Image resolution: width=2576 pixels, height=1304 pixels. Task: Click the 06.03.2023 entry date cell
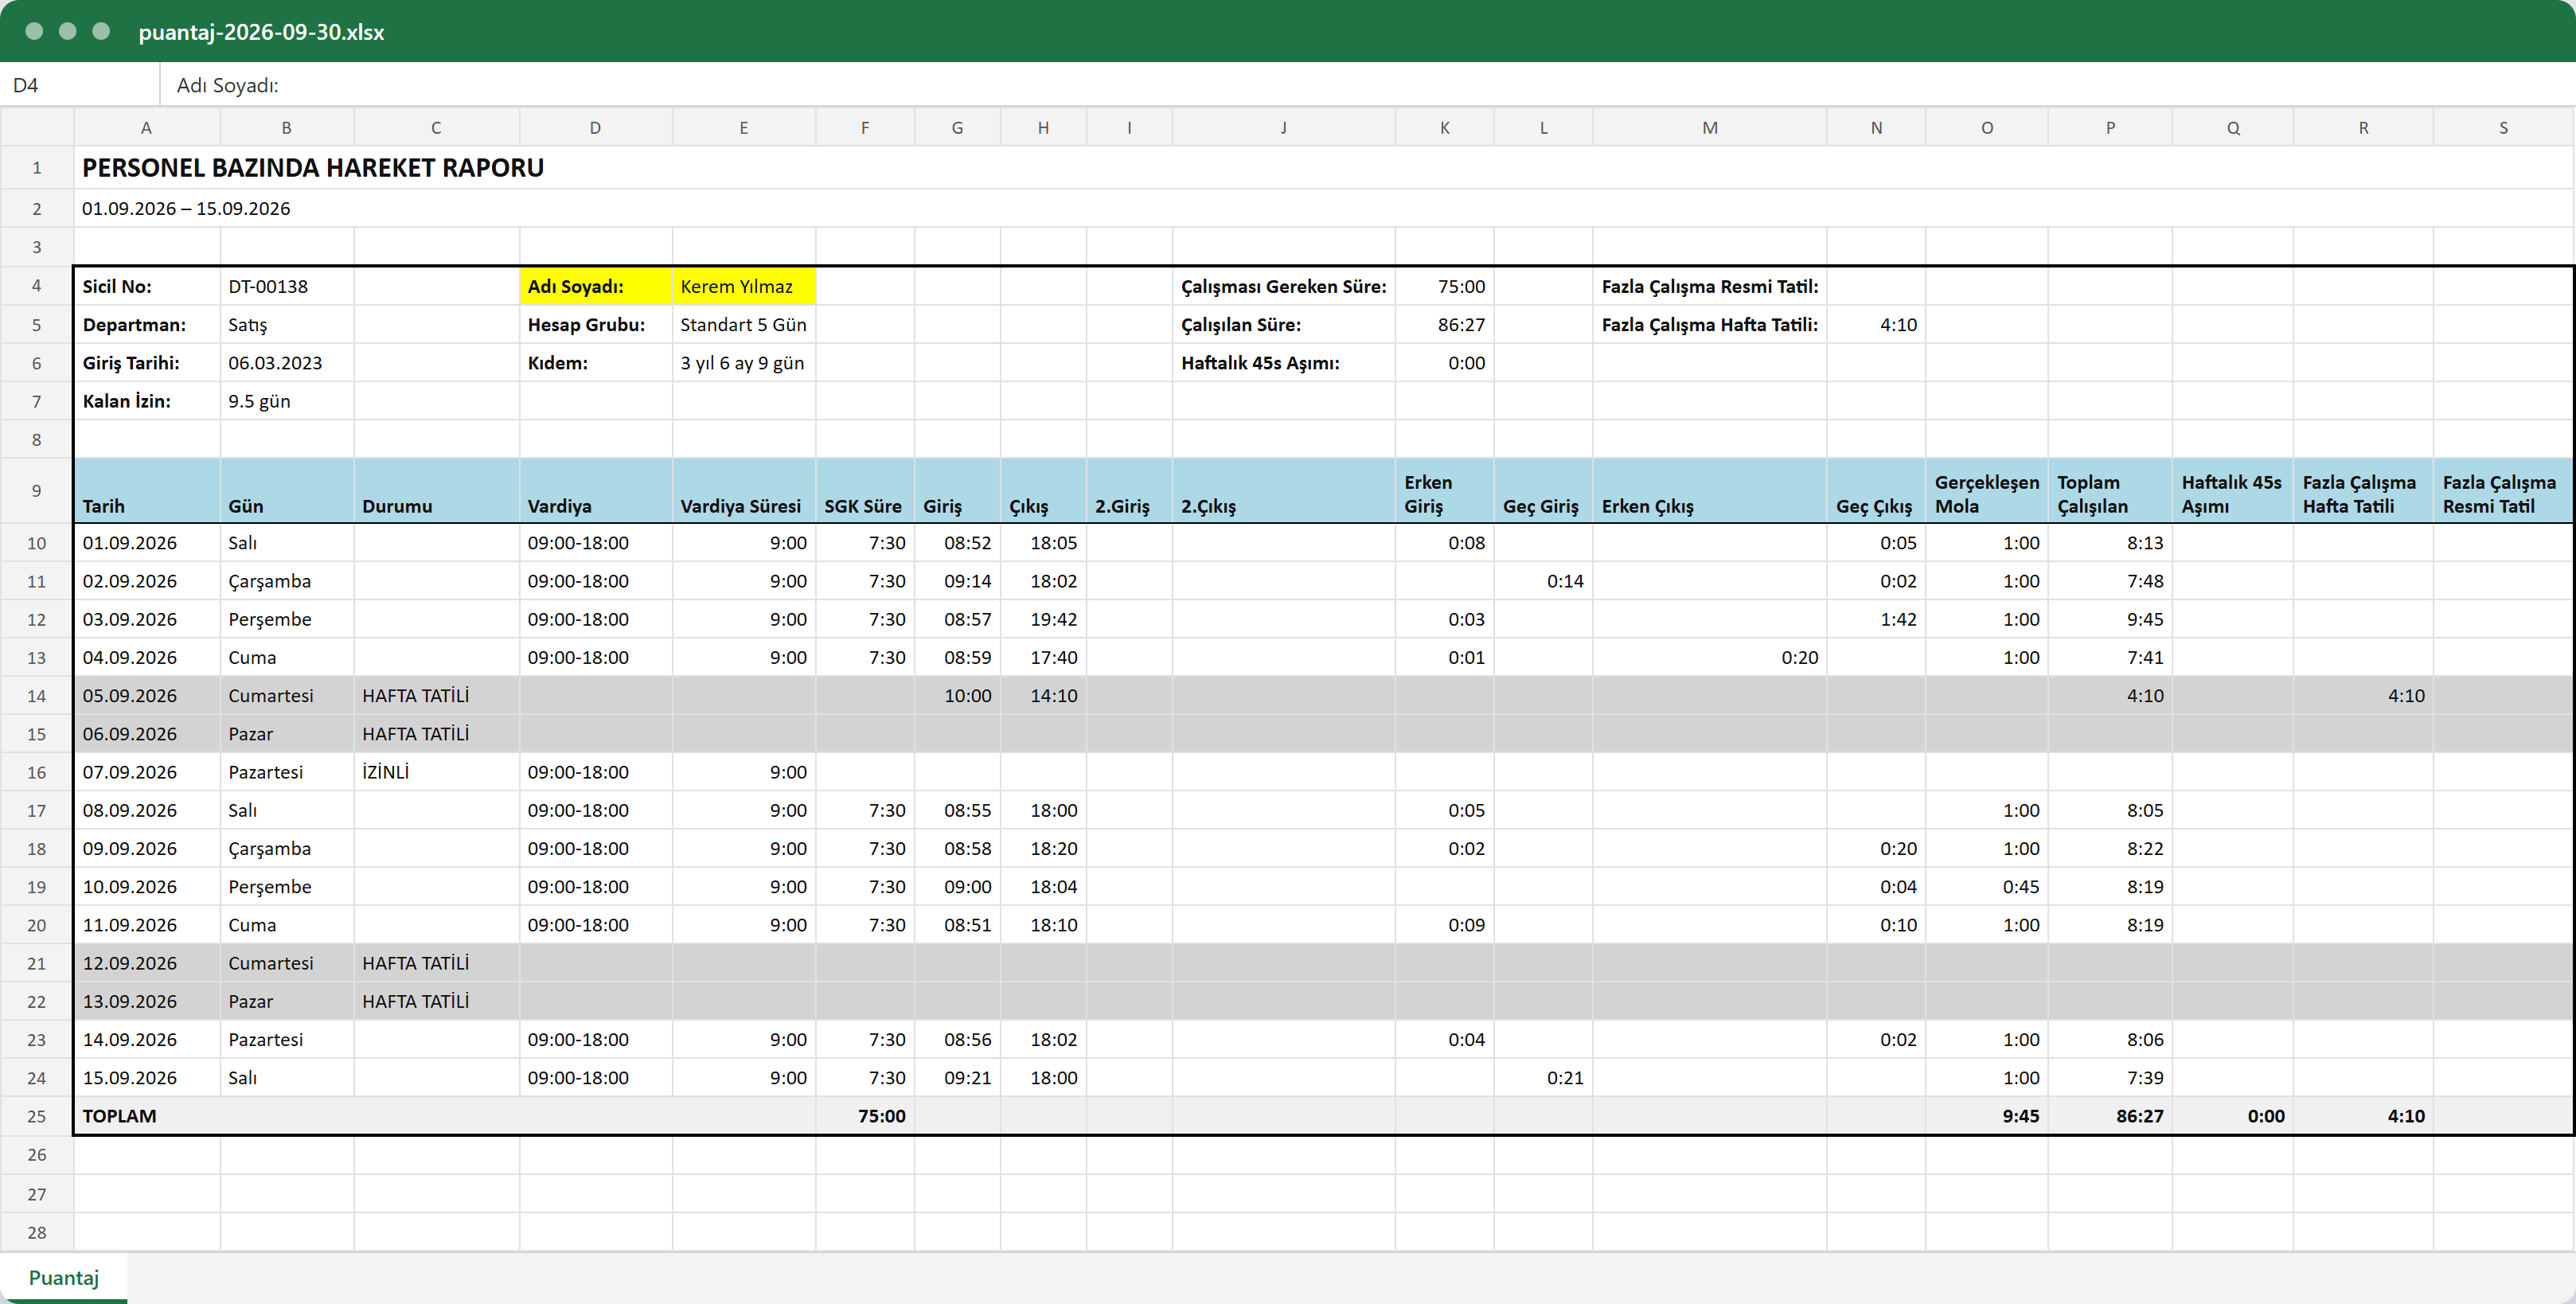[x=287, y=362]
